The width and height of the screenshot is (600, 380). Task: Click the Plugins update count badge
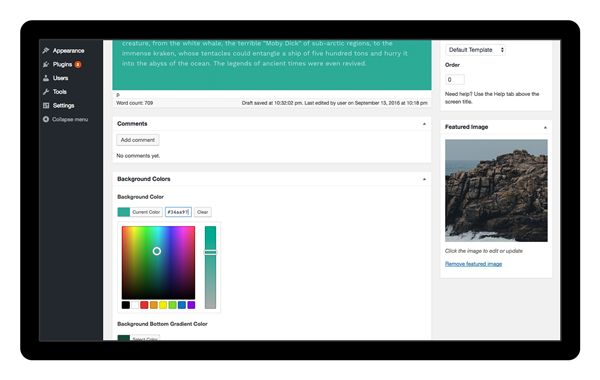pyautogui.click(x=78, y=64)
